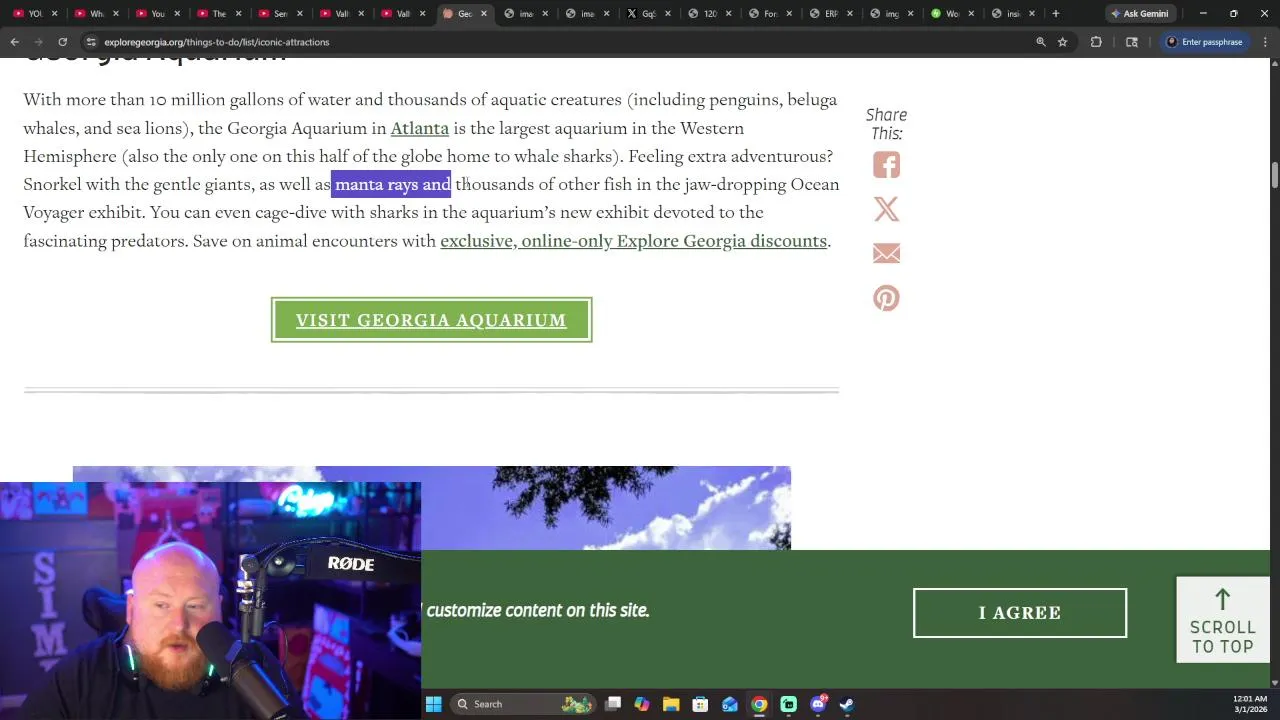This screenshot has height=720, width=1280.
Task: Open exclusive online-only Explore Georgia discounts link
Action: coord(633,241)
